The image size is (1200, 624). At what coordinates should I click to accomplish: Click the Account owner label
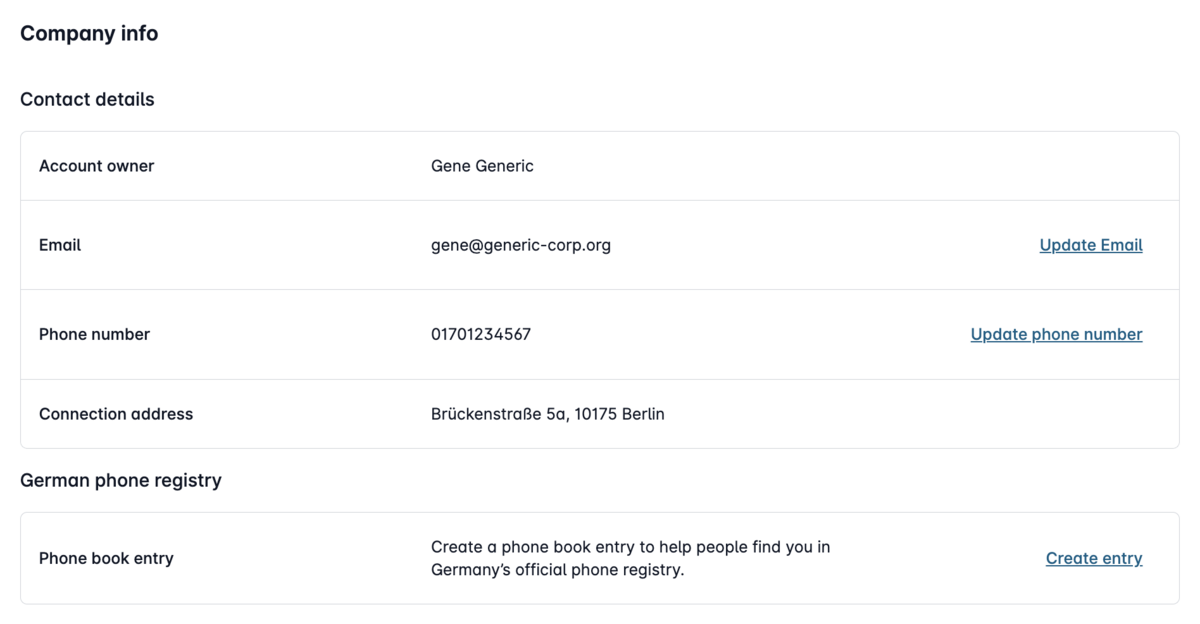pyautogui.click(x=96, y=166)
